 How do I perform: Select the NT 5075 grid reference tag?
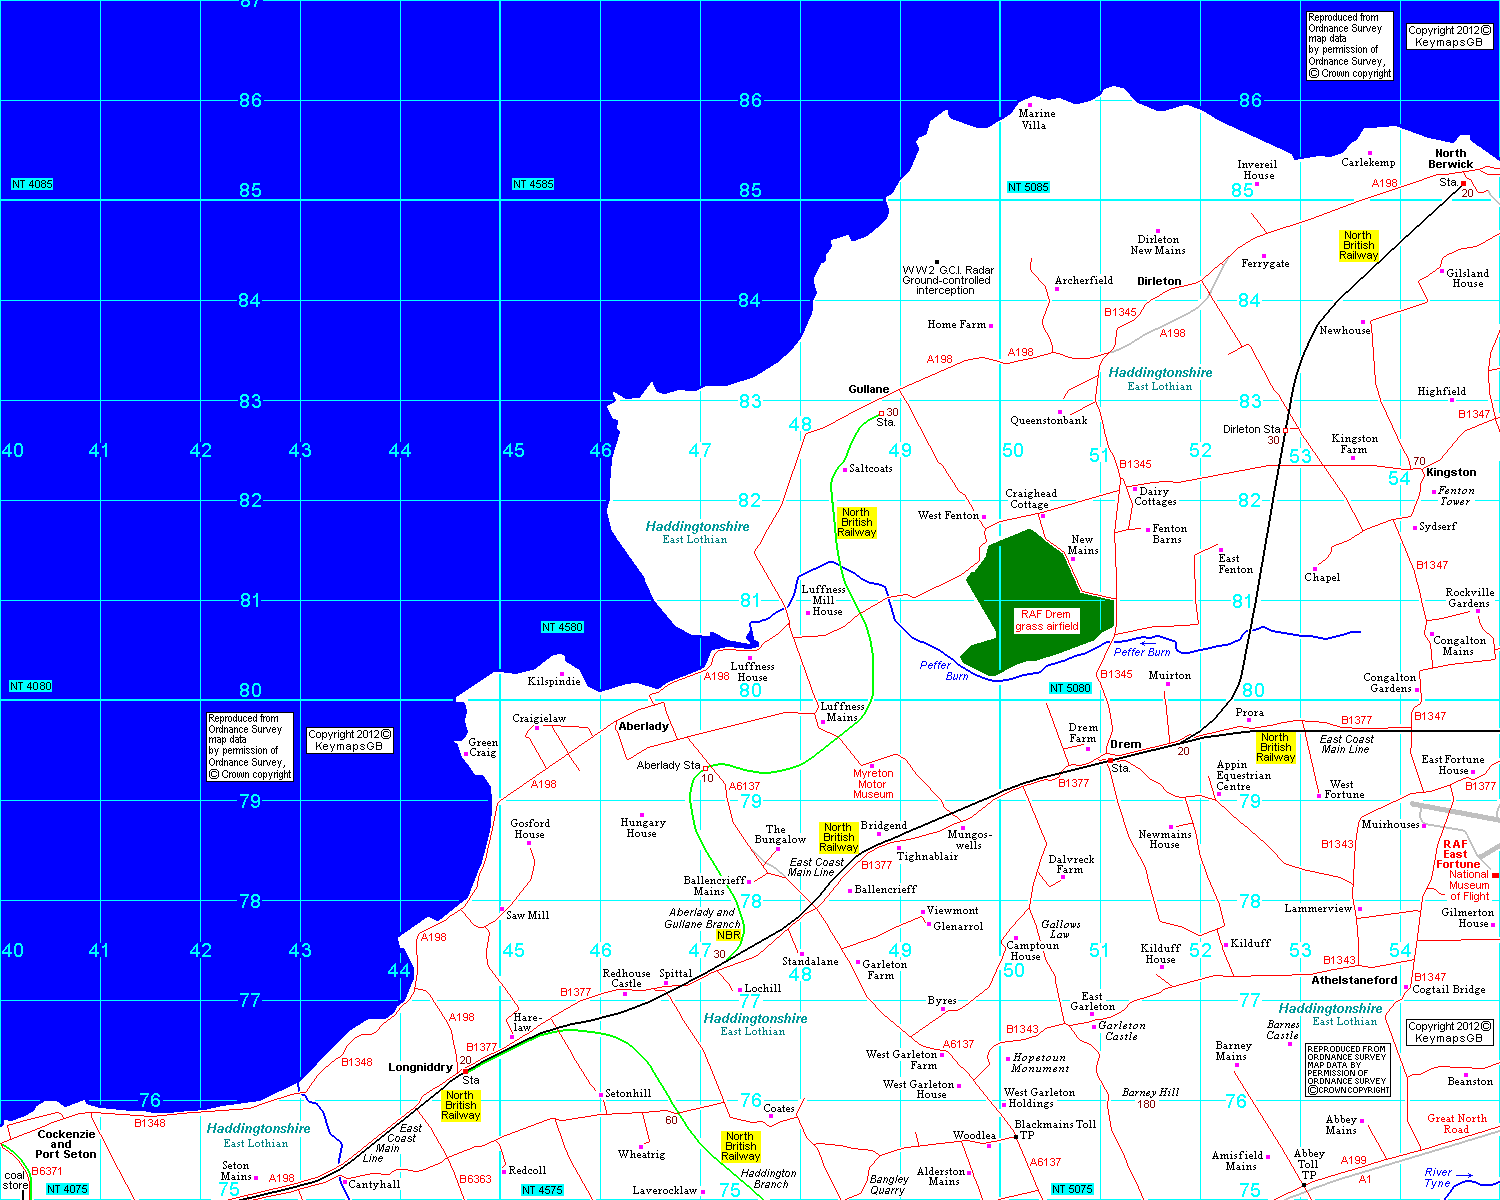click(x=1072, y=1189)
